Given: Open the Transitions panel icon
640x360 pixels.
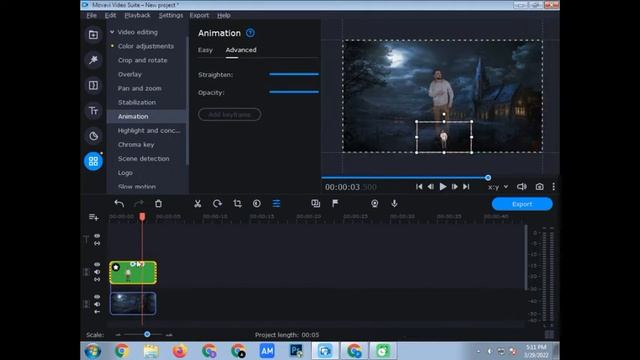Looking at the screenshot, I should [x=93, y=85].
